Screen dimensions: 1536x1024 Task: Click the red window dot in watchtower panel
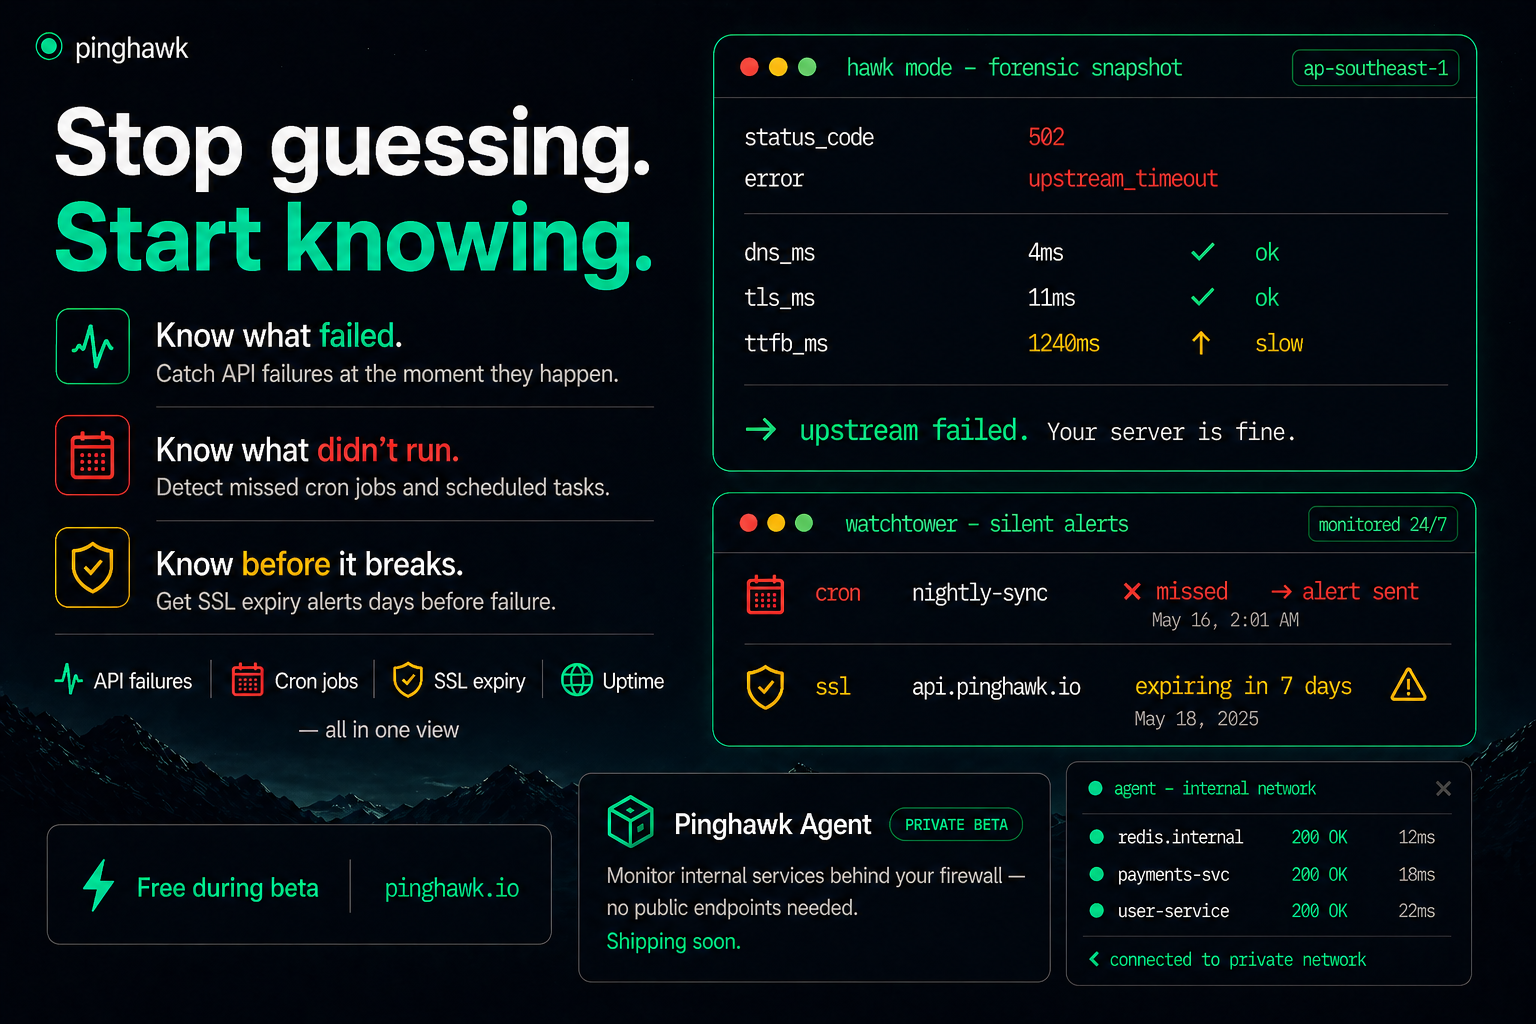click(748, 523)
